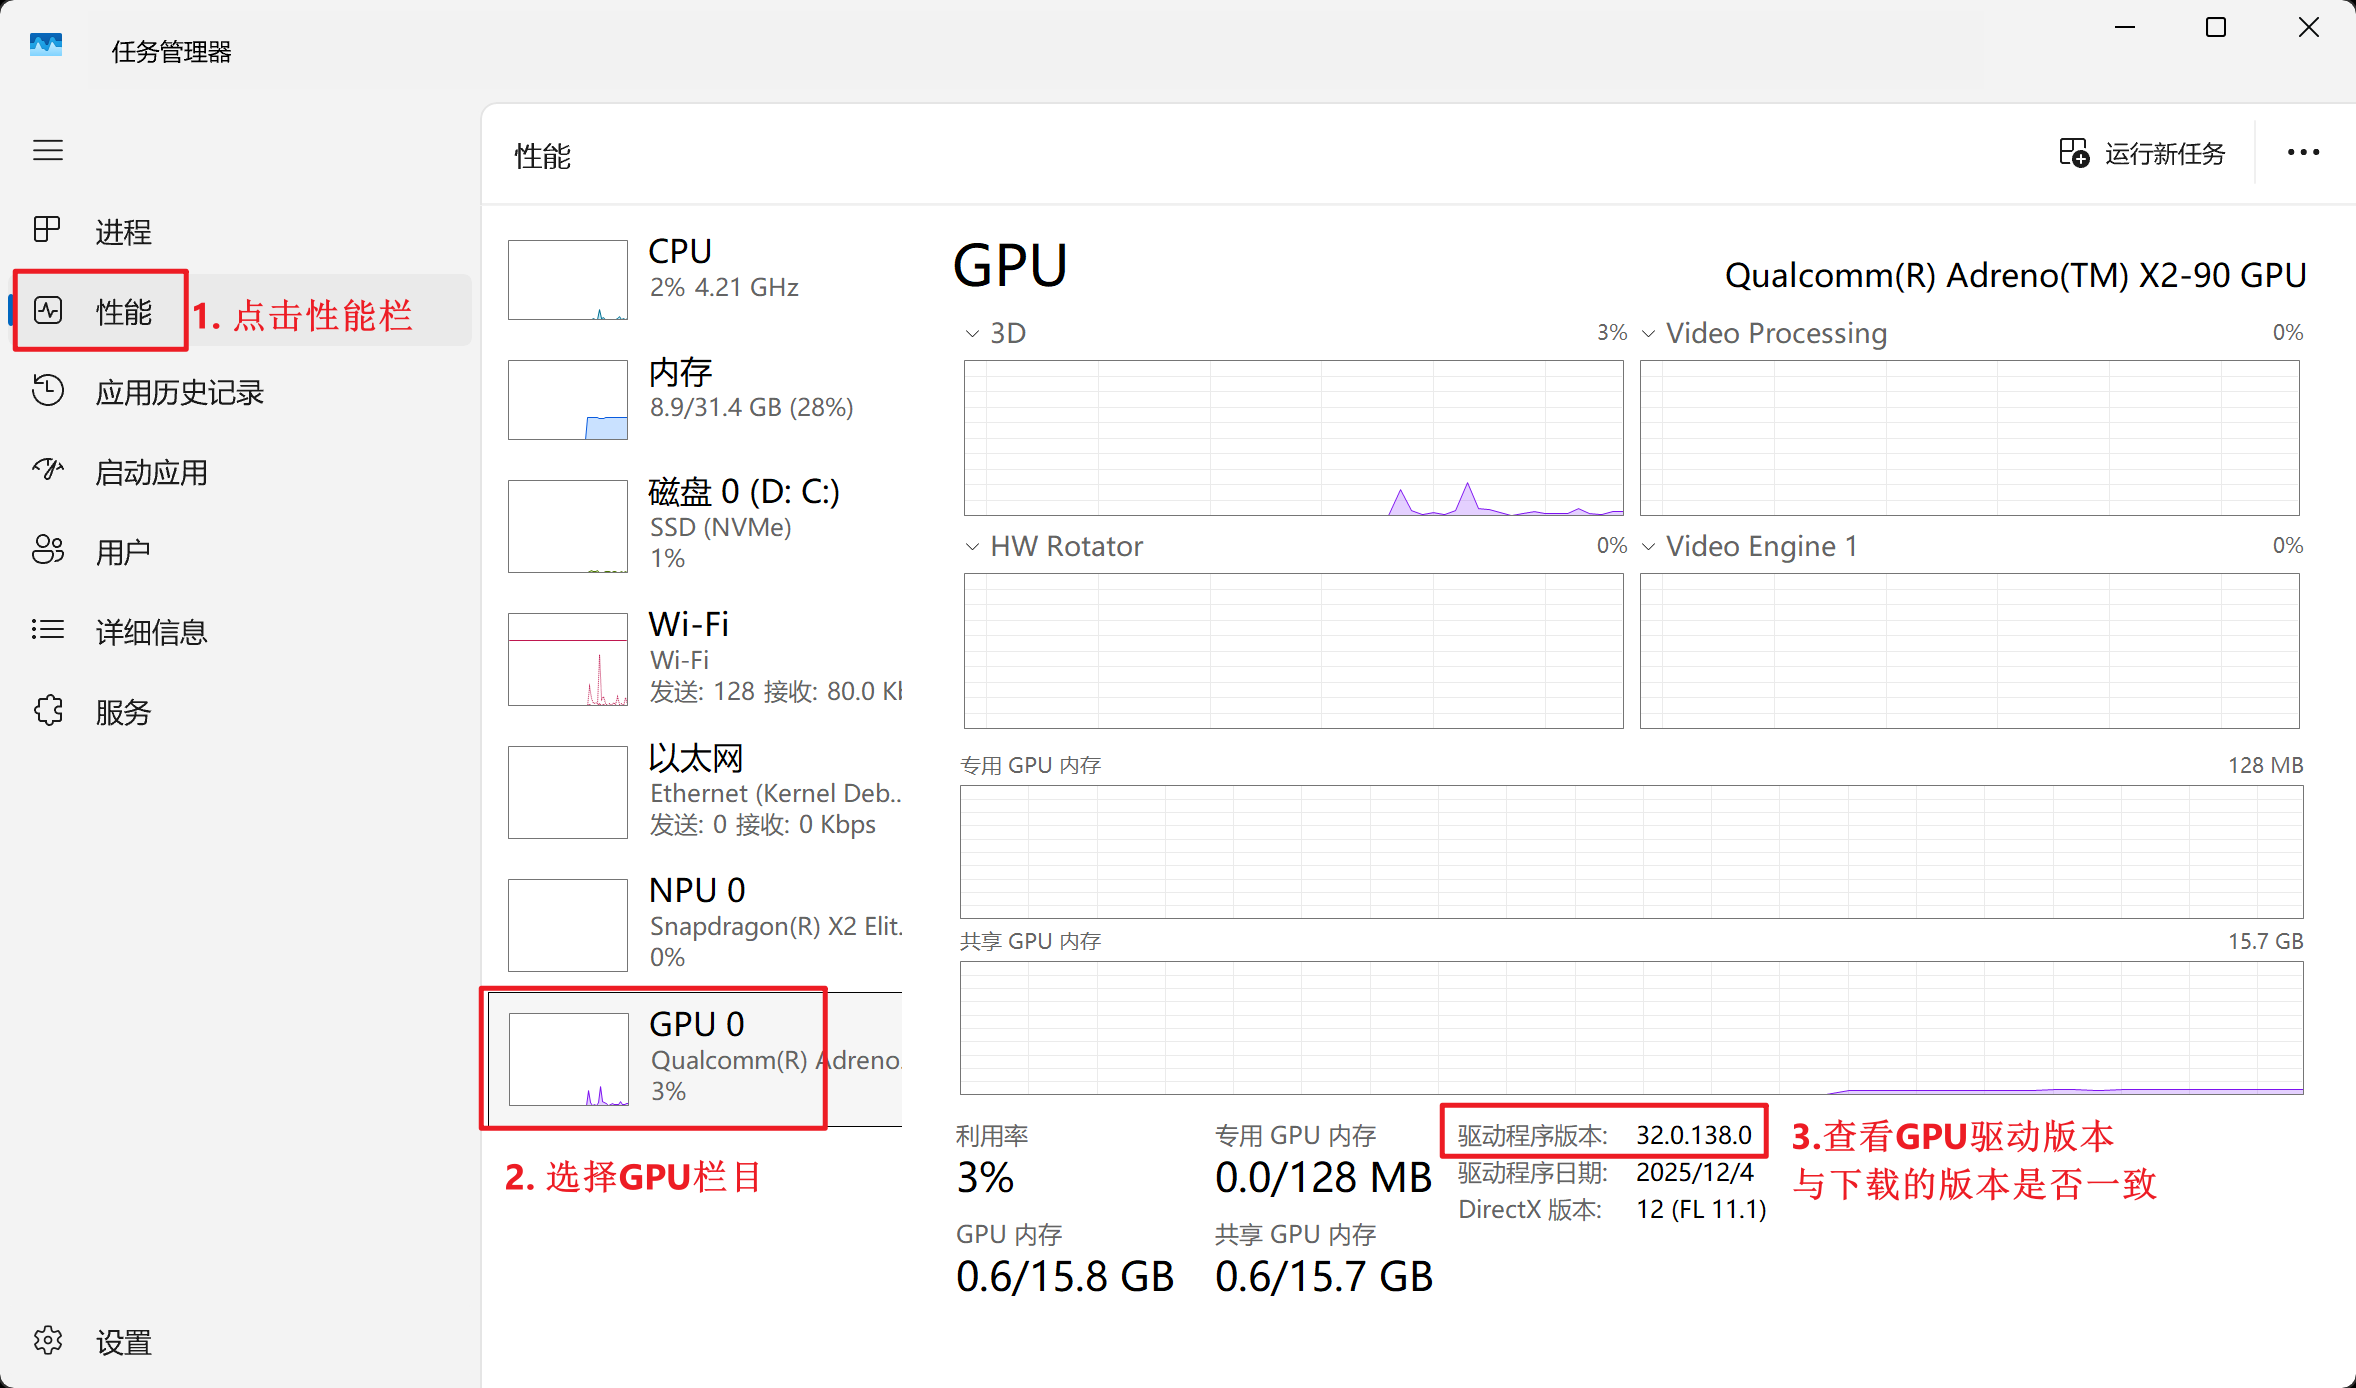Open Video Processing engine dropdown chevron
Viewport: 2356px width, 1388px height.
[x=1648, y=334]
